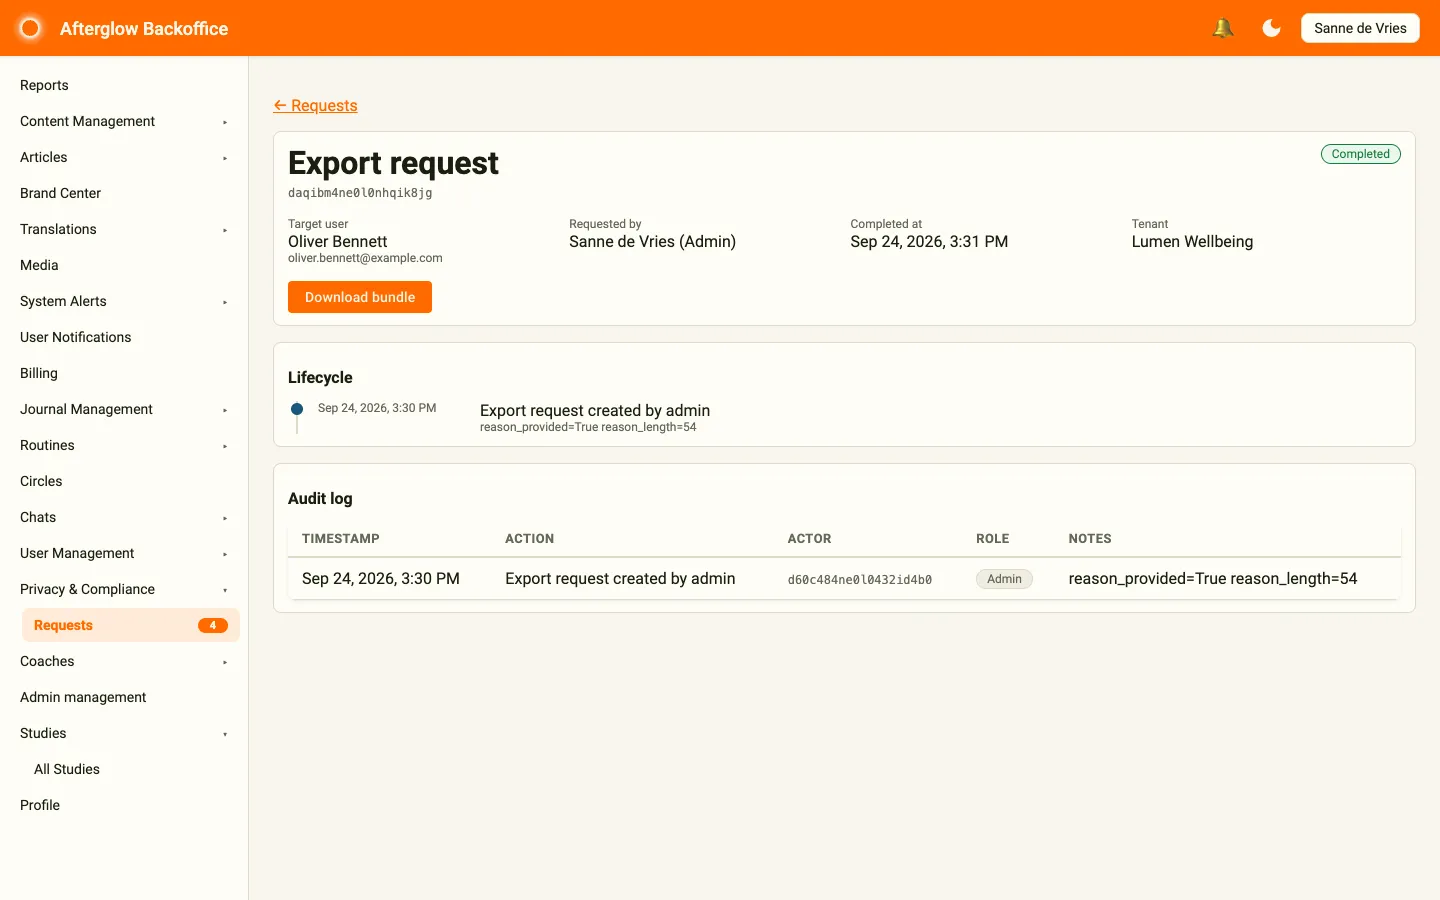Image resolution: width=1440 pixels, height=900 pixels.
Task: Click the tenant Lumen Wellbeing
Action: 1192,241
